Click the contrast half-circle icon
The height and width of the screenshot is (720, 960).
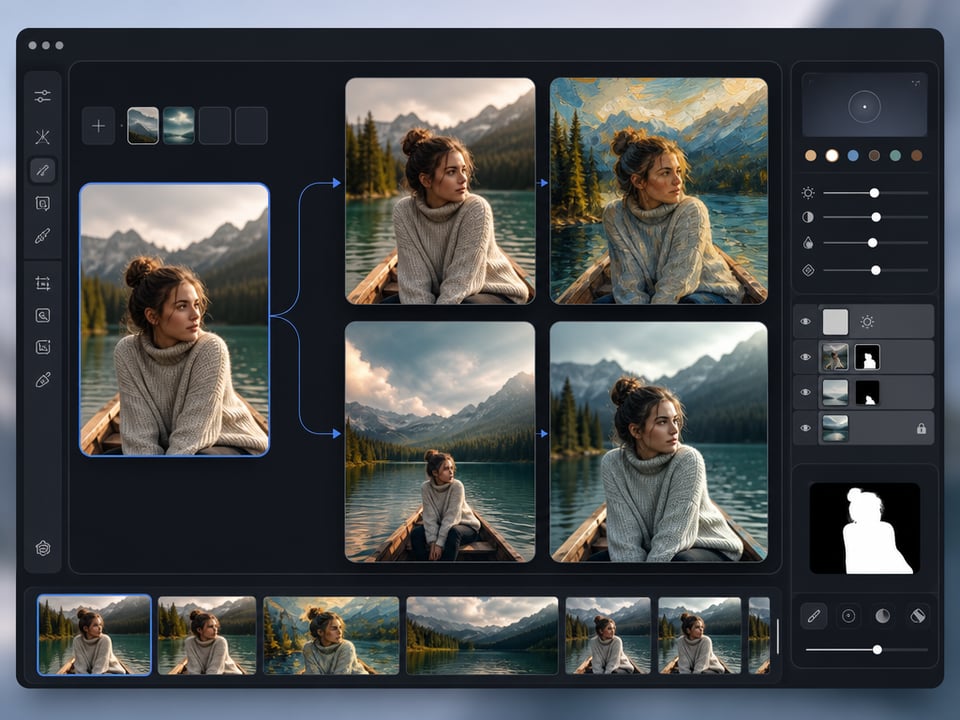(x=808, y=217)
